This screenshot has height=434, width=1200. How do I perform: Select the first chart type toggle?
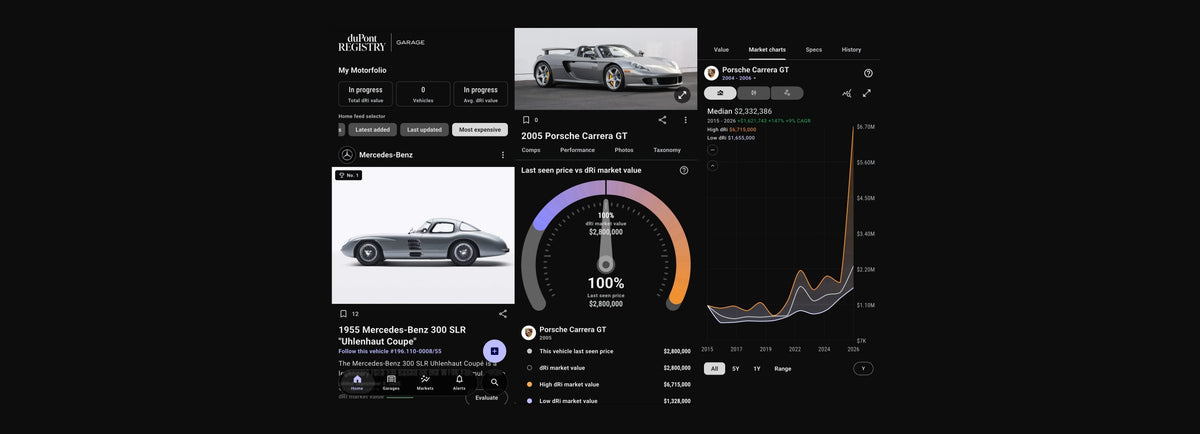pos(720,93)
